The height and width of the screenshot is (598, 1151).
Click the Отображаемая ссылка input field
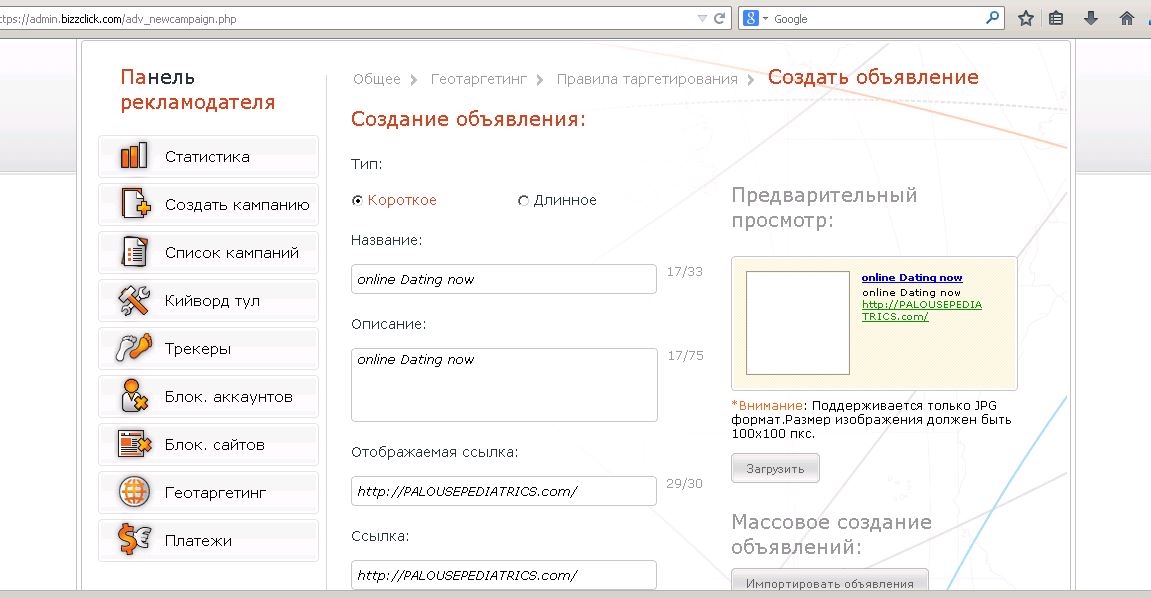(504, 491)
